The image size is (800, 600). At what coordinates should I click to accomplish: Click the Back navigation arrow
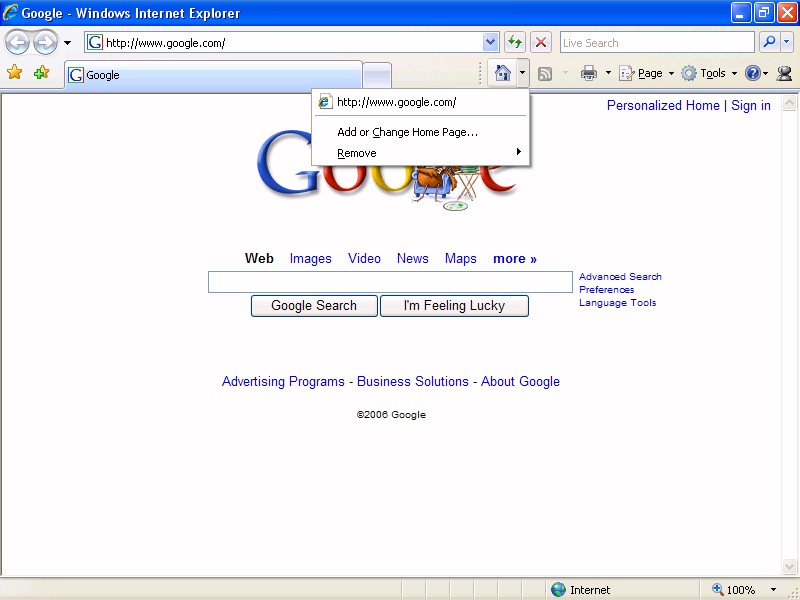[x=18, y=42]
